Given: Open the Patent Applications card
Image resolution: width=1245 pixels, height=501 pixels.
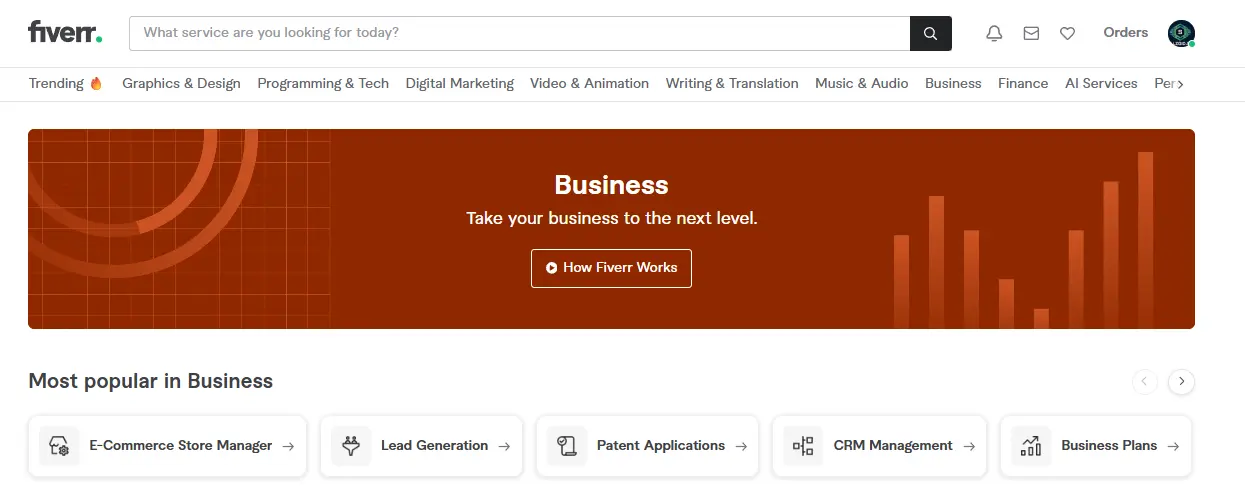Looking at the screenshot, I should (647, 446).
